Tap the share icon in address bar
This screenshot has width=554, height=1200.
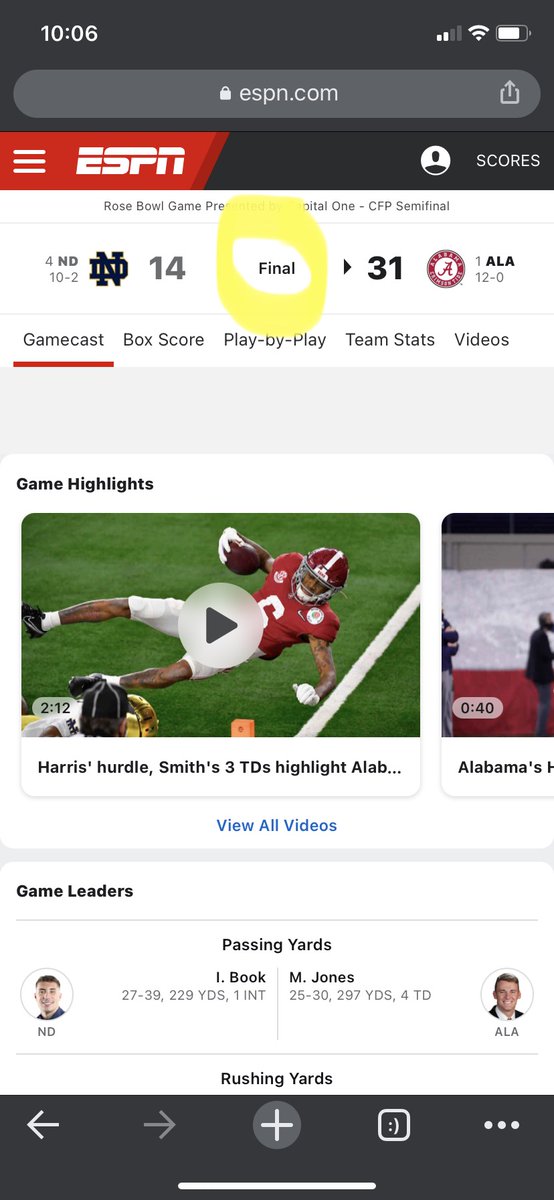pyautogui.click(x=510, y=93)
